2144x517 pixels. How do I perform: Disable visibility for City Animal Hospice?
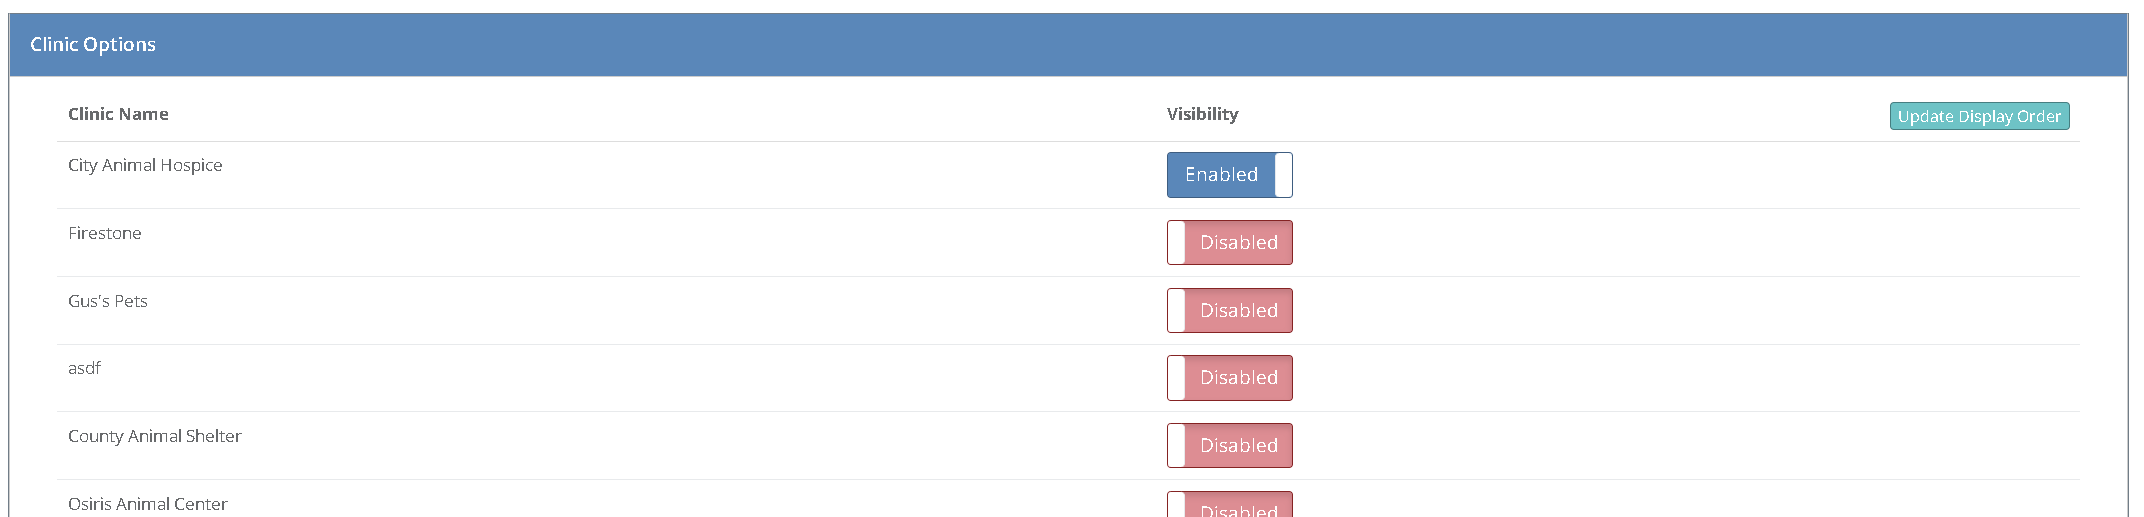[1229, 175]
